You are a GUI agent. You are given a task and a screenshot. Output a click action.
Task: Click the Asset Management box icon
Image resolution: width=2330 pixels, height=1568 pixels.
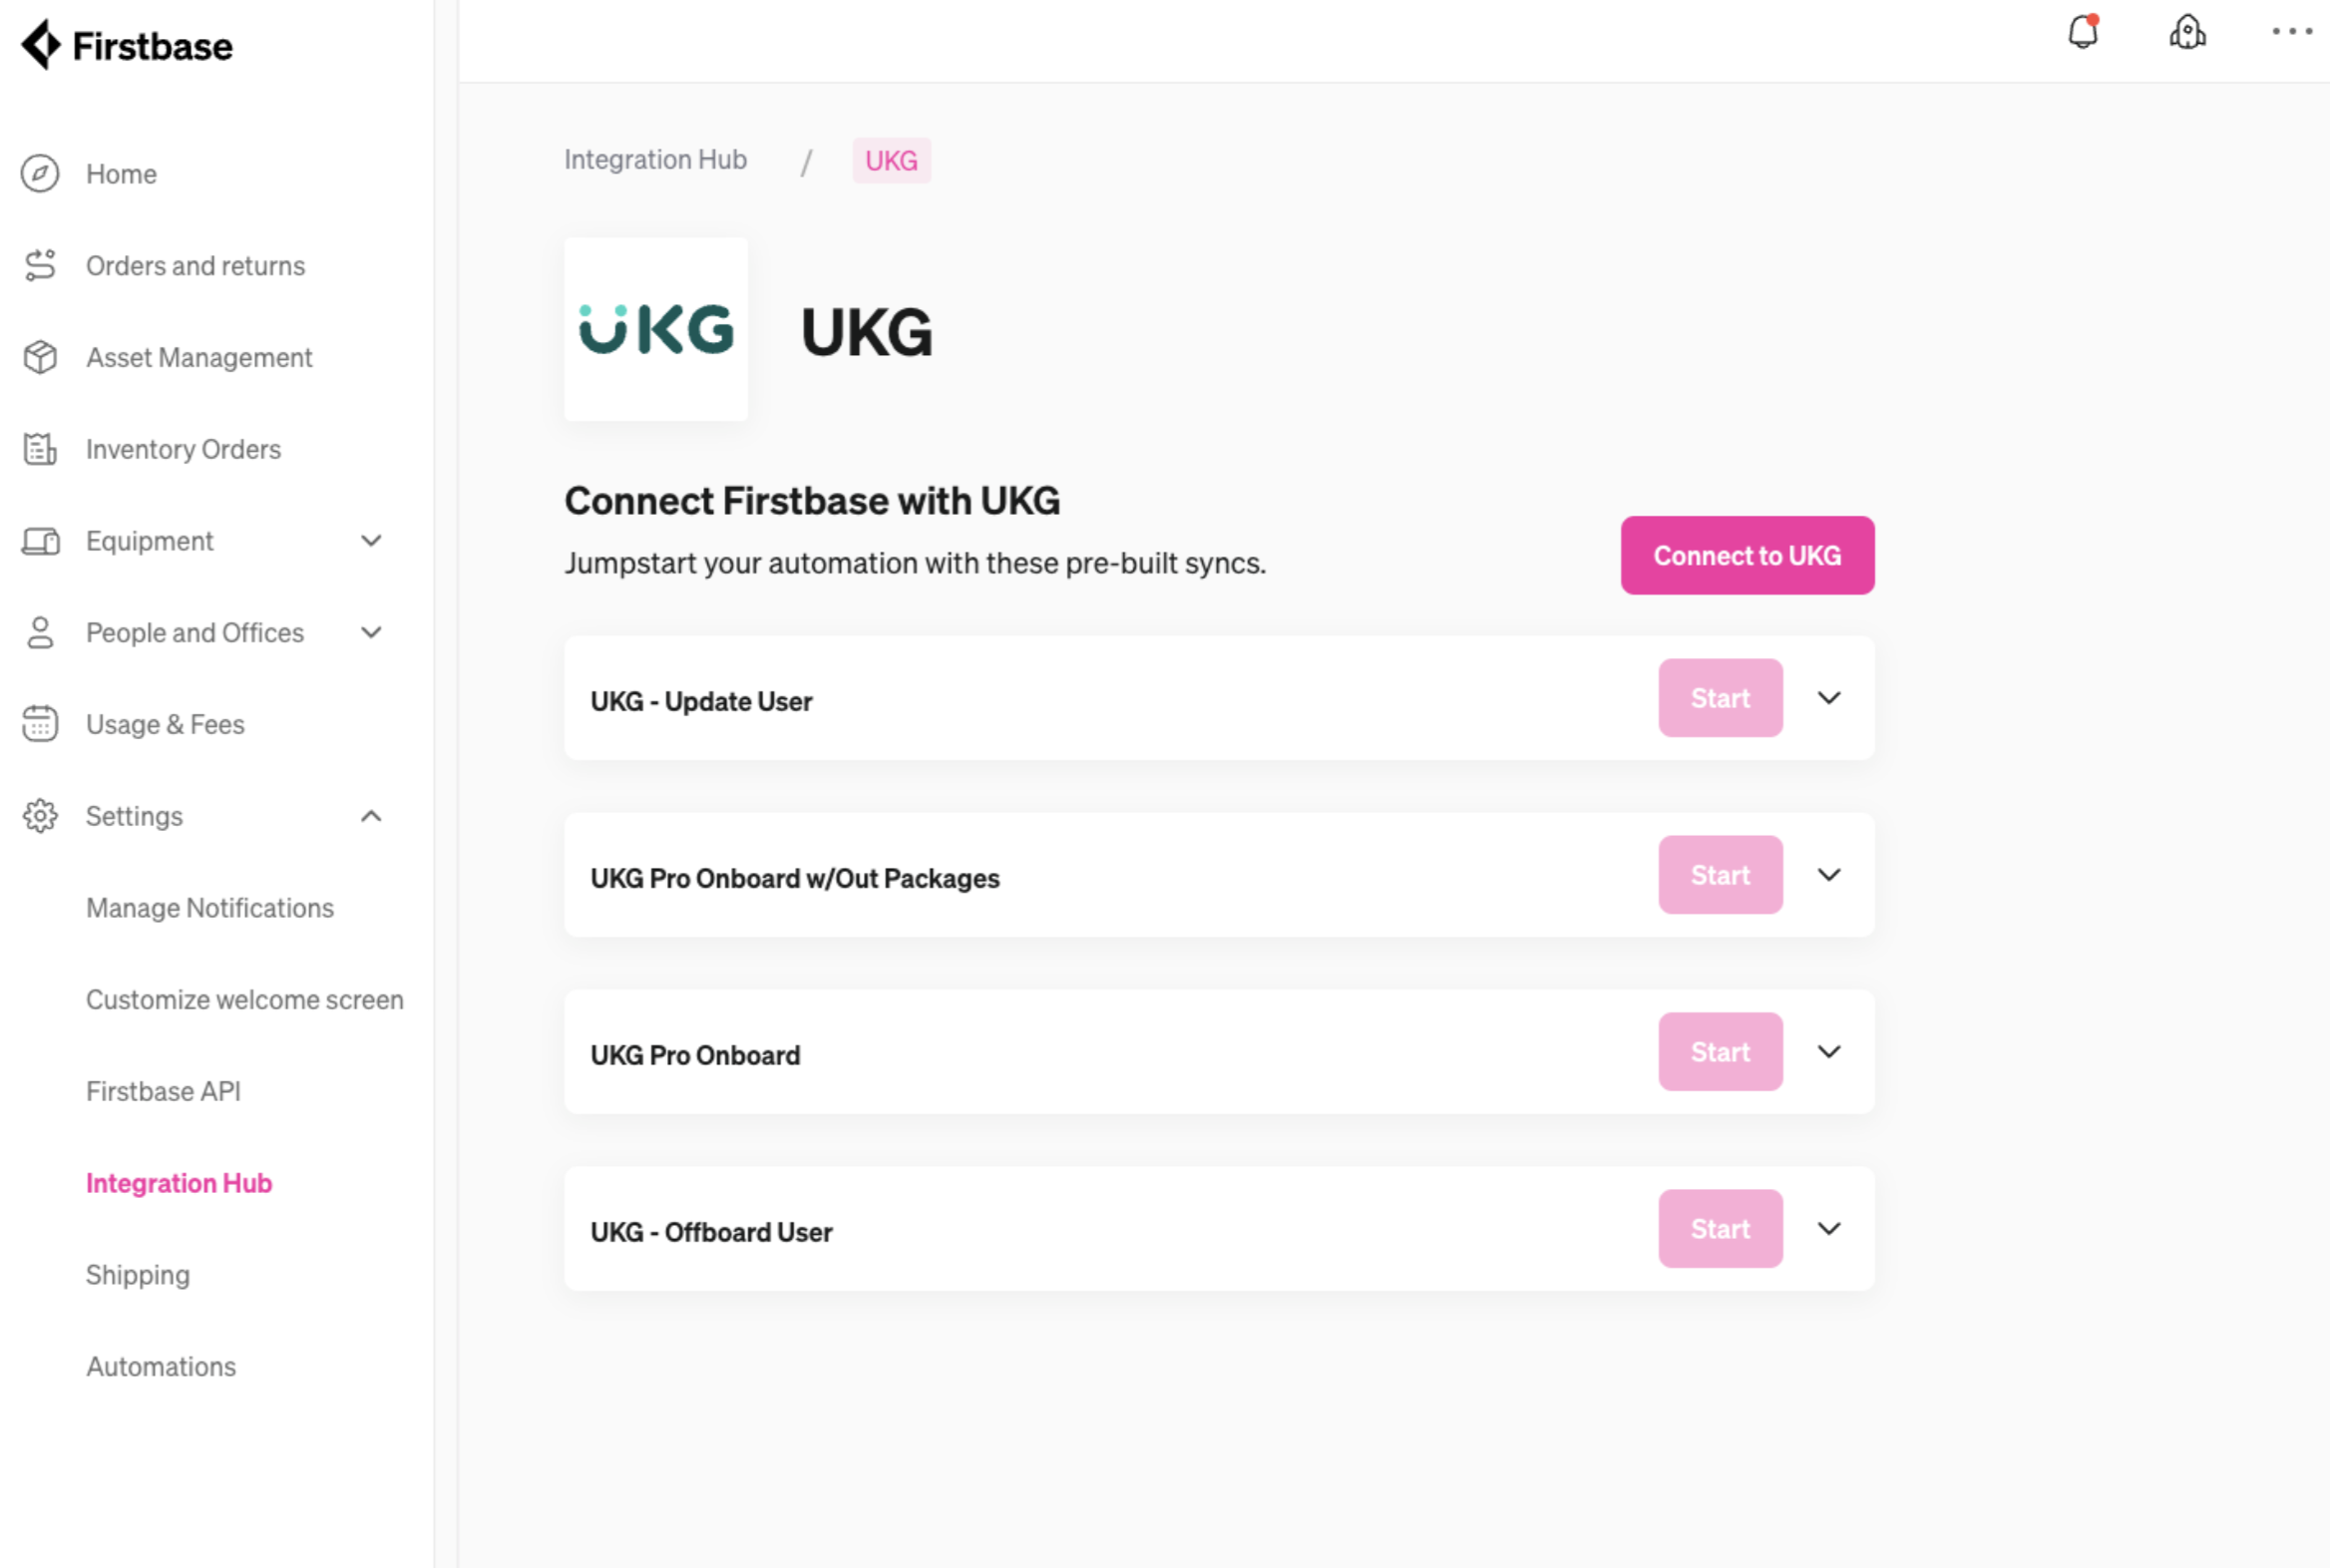click(40, 357)
